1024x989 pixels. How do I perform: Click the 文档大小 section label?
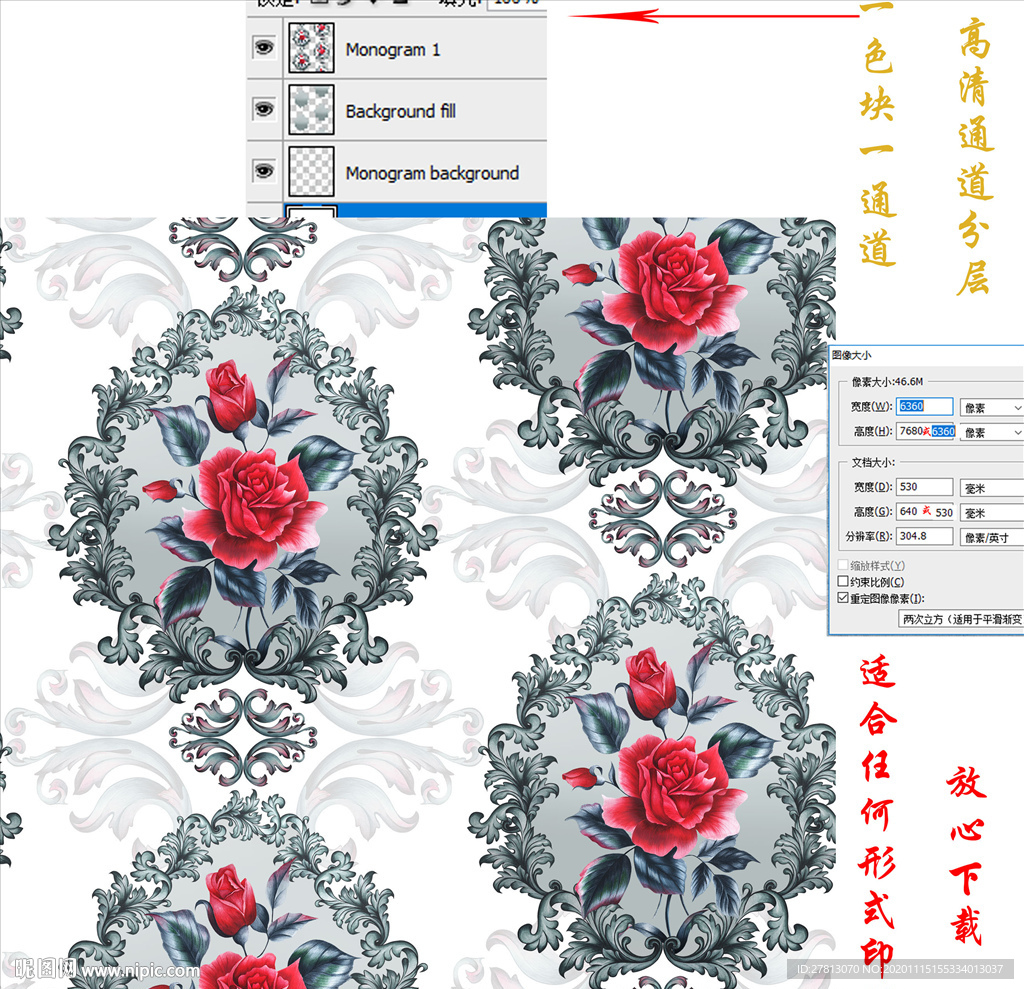tap(873, 462)
